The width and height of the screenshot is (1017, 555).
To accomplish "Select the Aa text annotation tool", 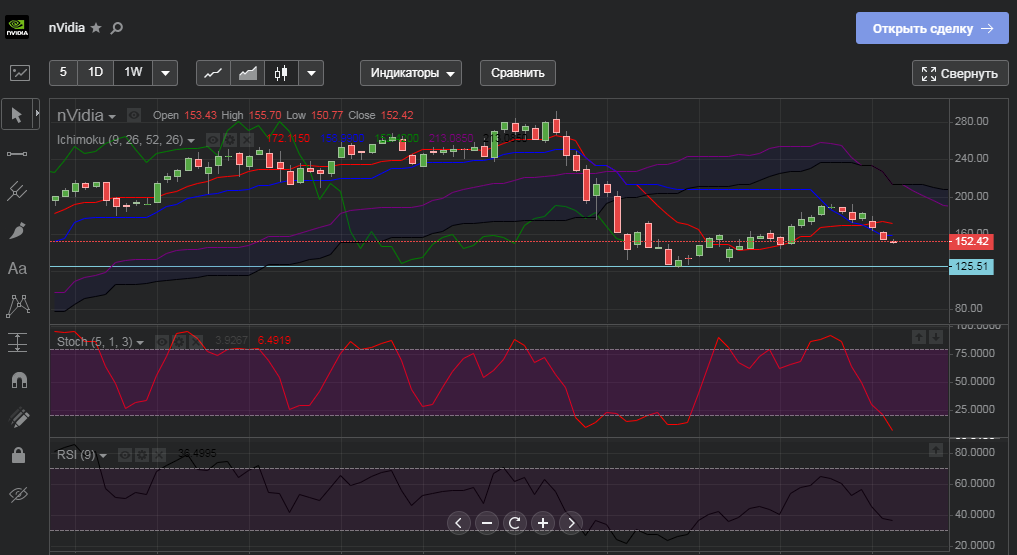I will point(17,268).
